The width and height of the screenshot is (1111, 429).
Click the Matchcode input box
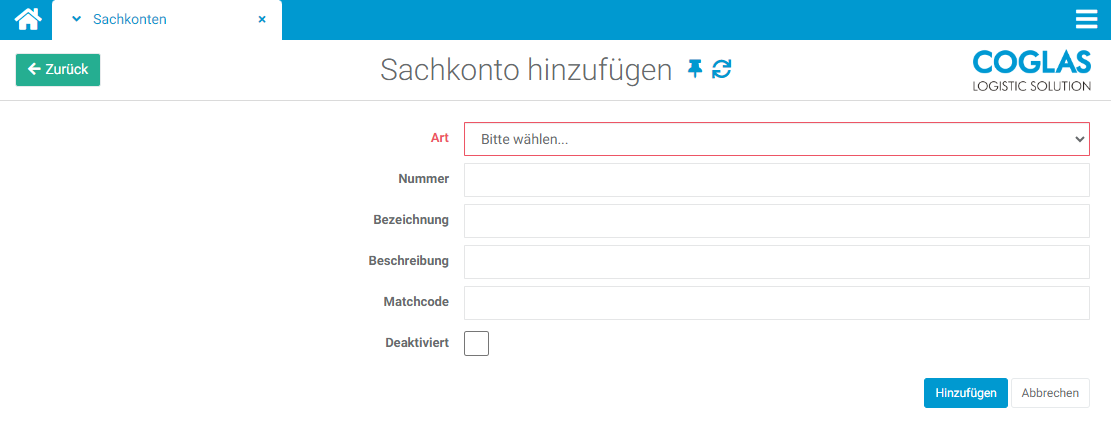coord(776,303)
